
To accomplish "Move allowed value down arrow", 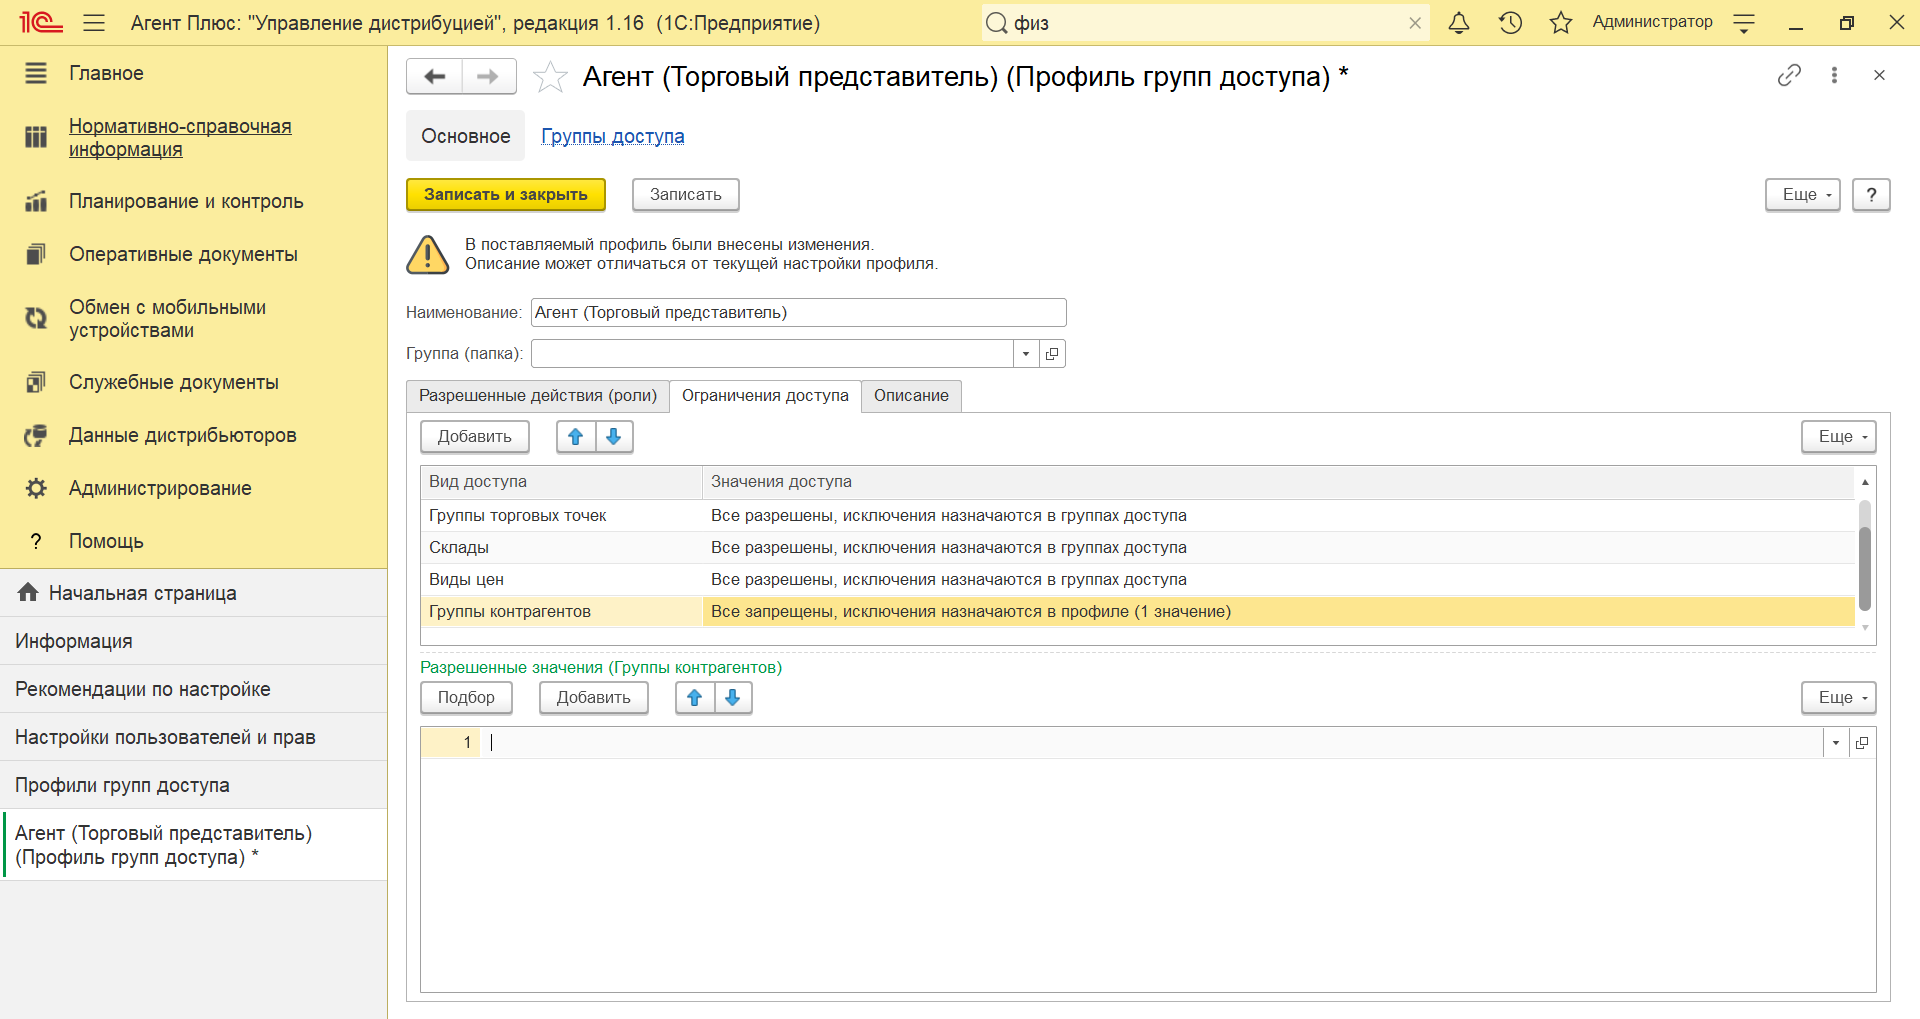I will coord(733,698).
